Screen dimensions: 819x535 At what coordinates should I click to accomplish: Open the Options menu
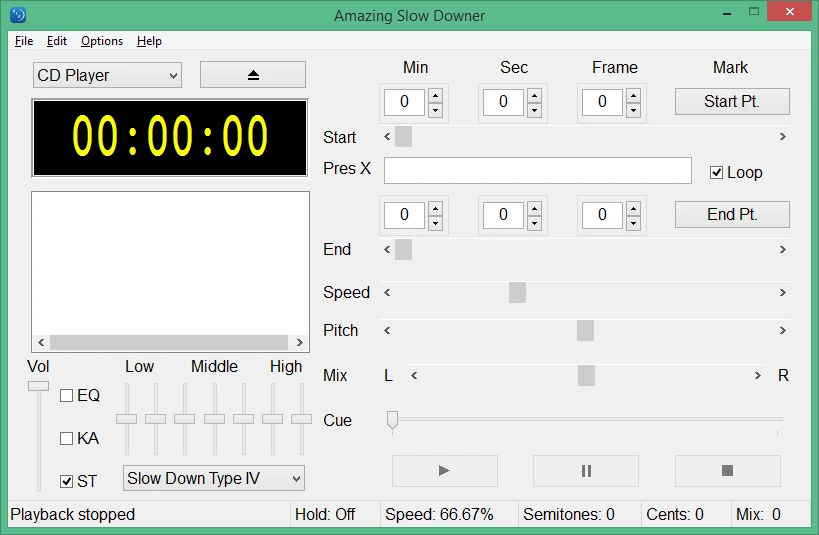[102, 41]
